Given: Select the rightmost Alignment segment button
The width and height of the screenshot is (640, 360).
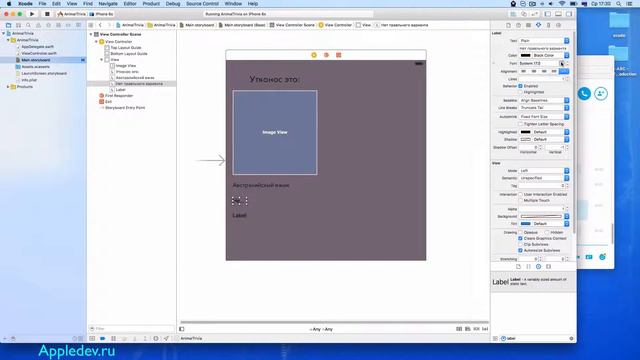Looking at the screenshot, I should pyautogui.click(x=564, y=71).
